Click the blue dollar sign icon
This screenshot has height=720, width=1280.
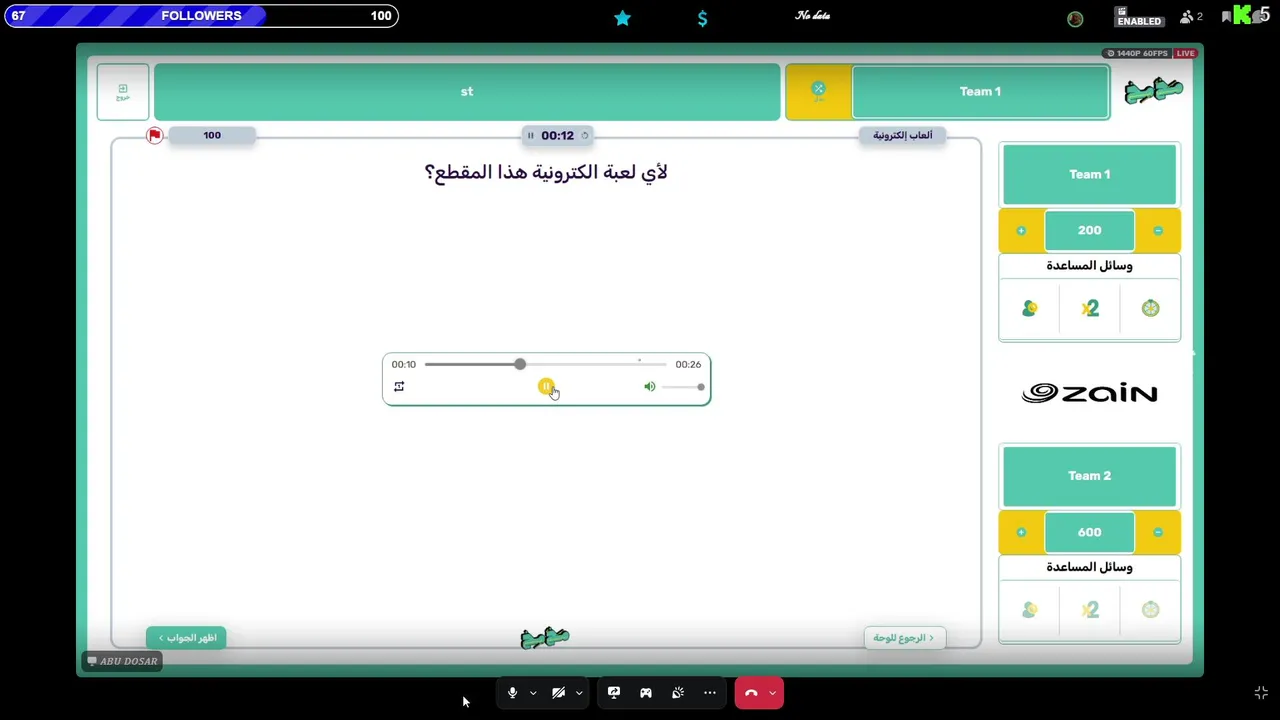point(702,18)
